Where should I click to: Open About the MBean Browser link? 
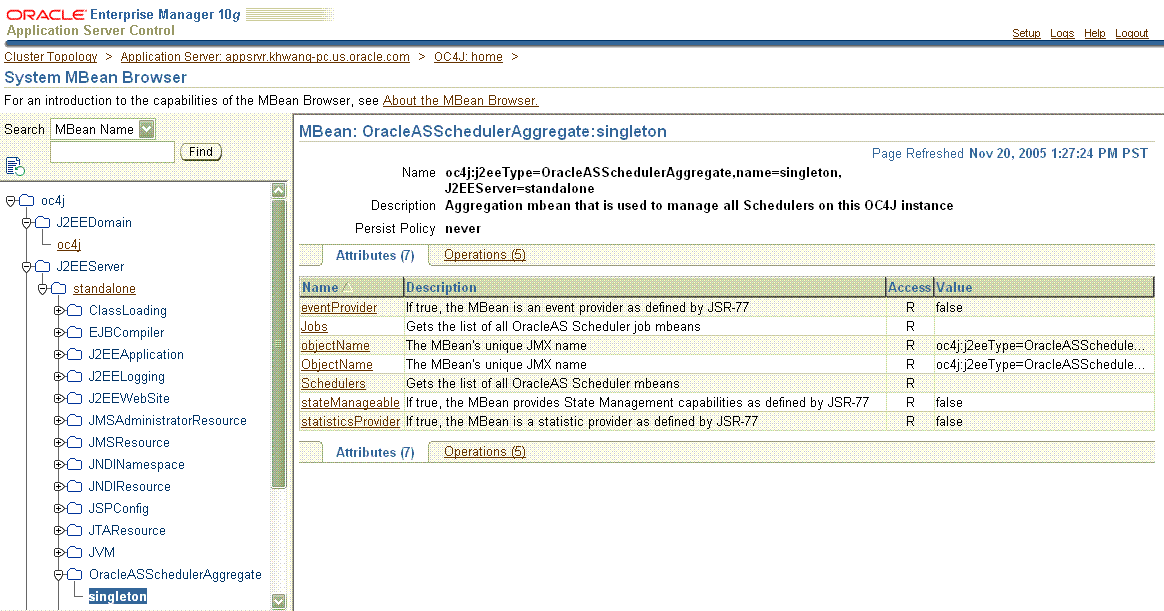(x=460, y=101)
